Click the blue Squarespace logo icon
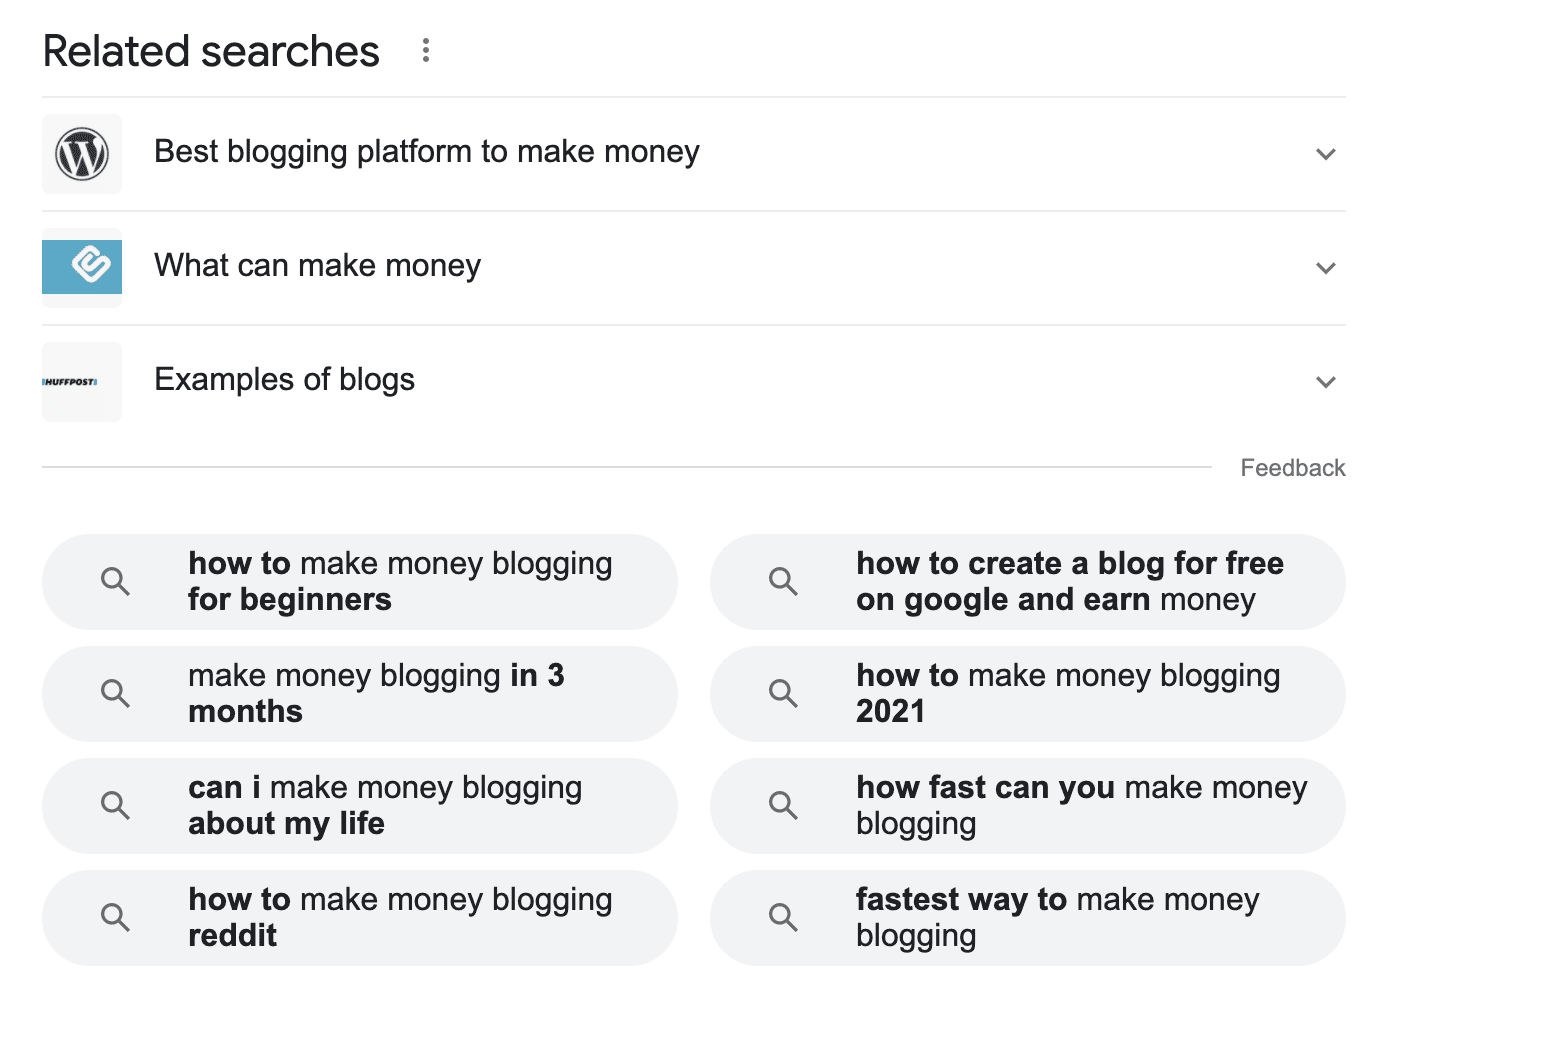Screen dimensions: 1550x1050 point(81,267)
